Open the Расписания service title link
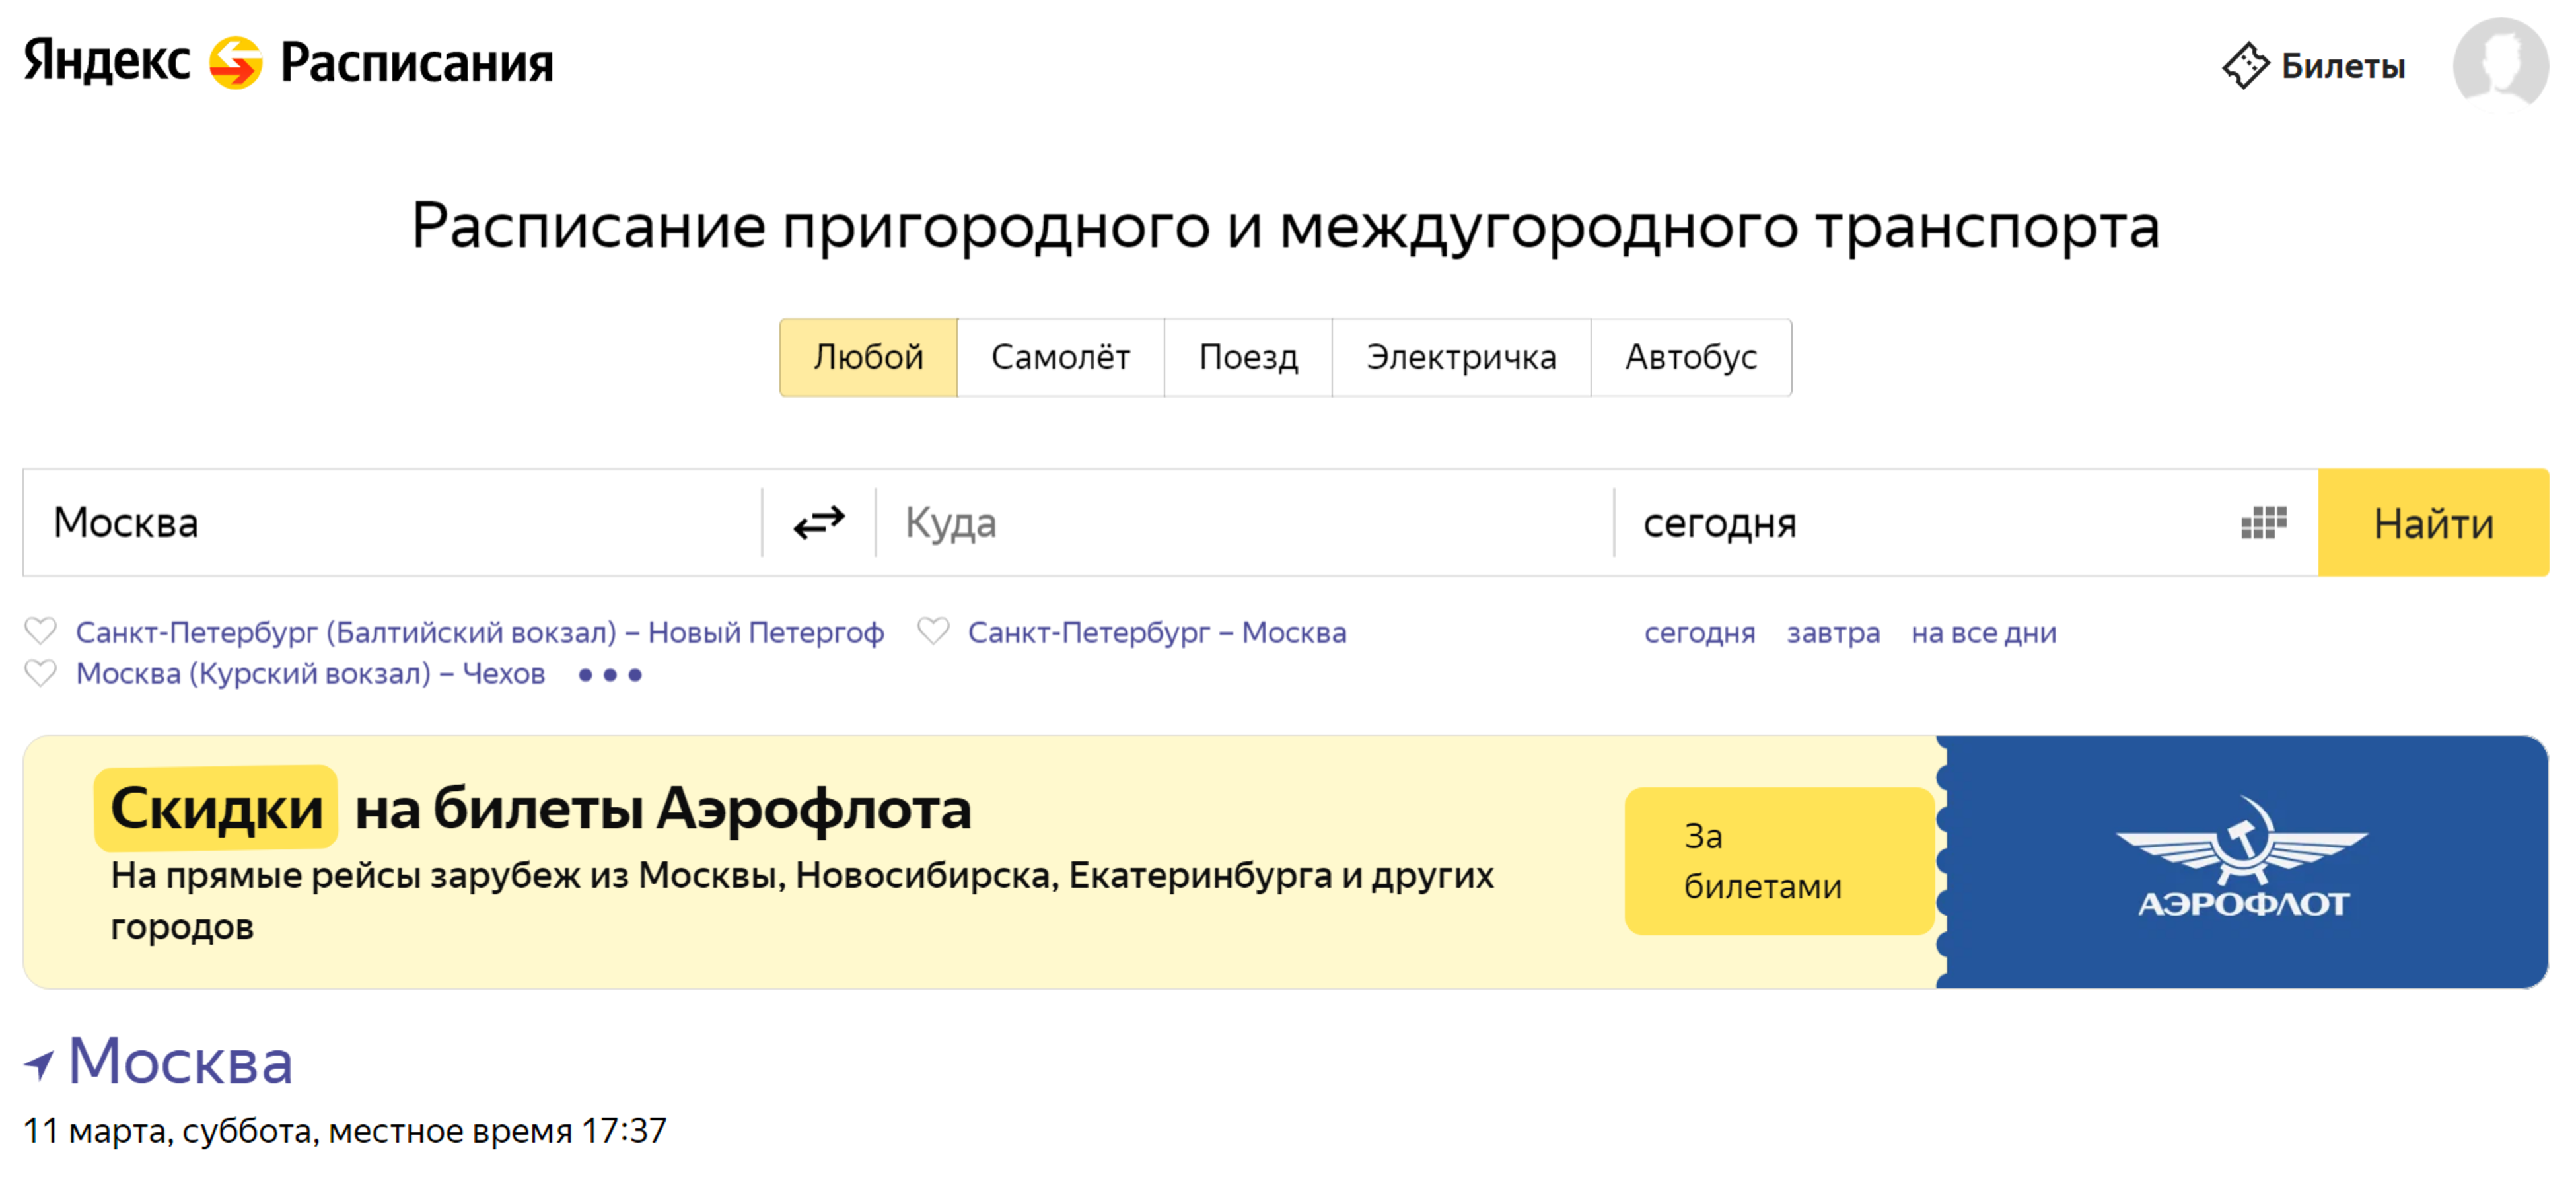Image resolution: width=2576 pixels, height=1189 pixels. pyautogui.click(x=417, y=63)
